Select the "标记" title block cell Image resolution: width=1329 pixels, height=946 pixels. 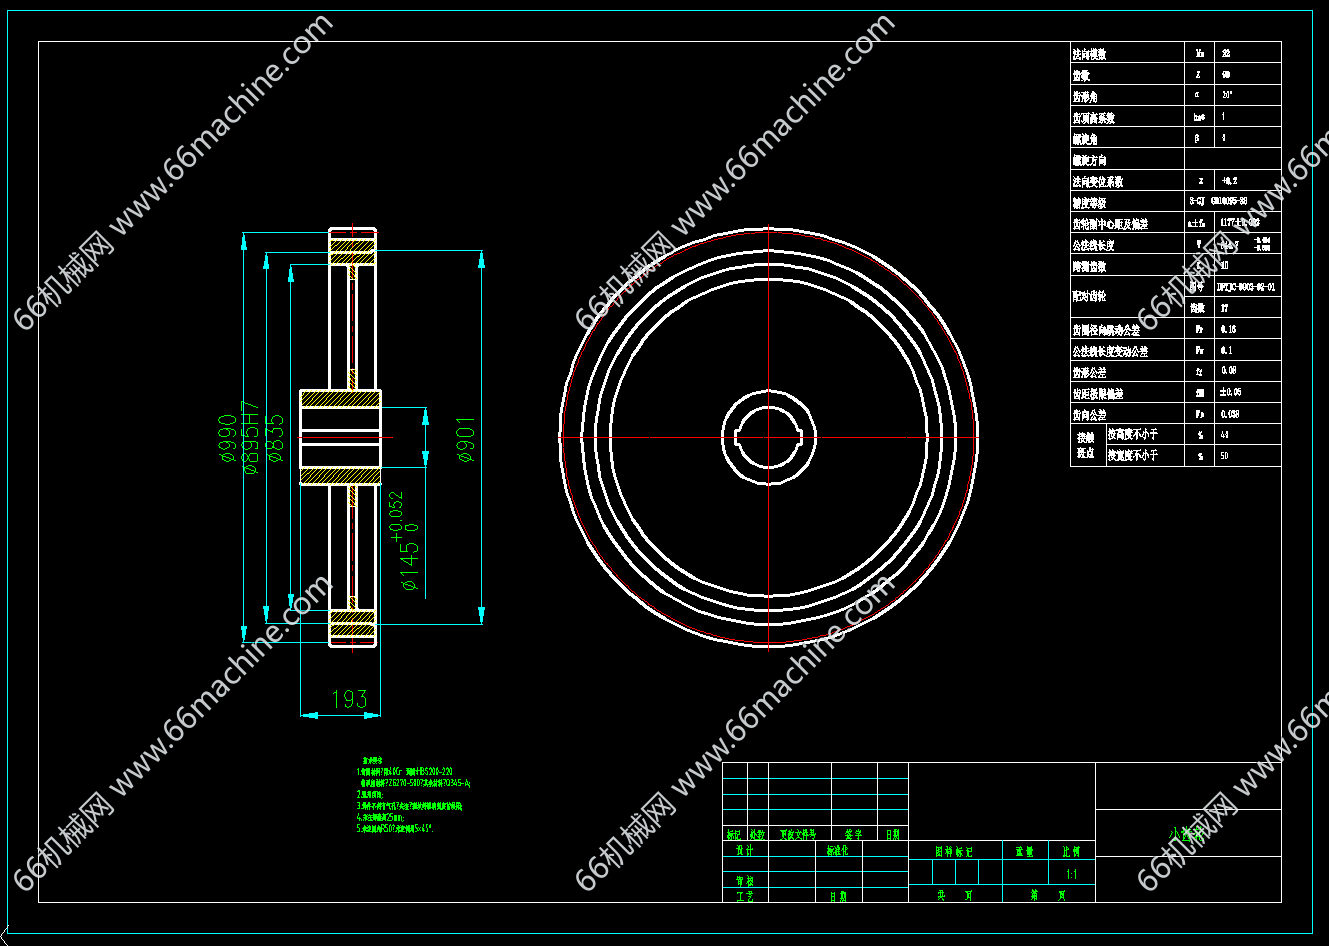(734, 834)
